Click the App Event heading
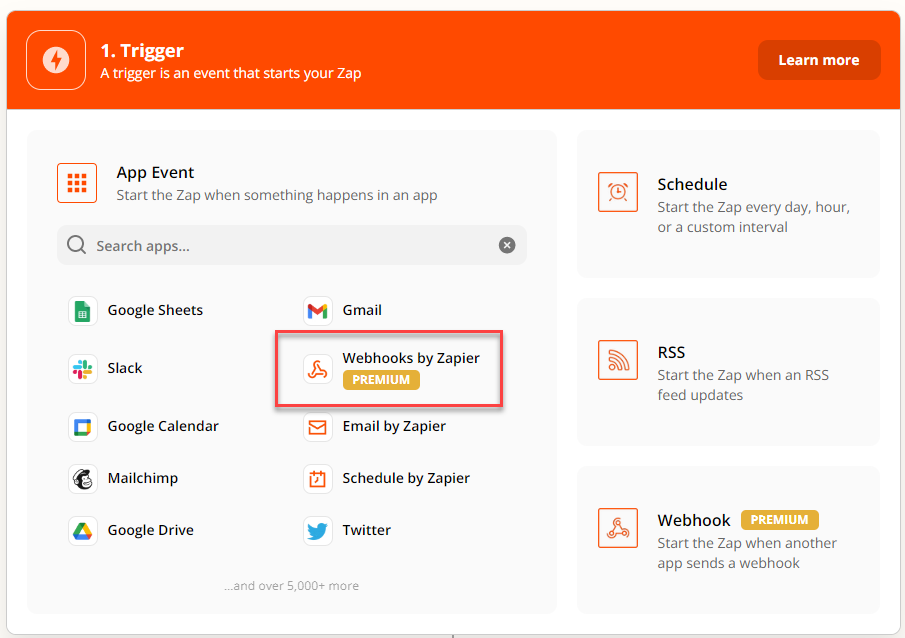 point(155,173)
